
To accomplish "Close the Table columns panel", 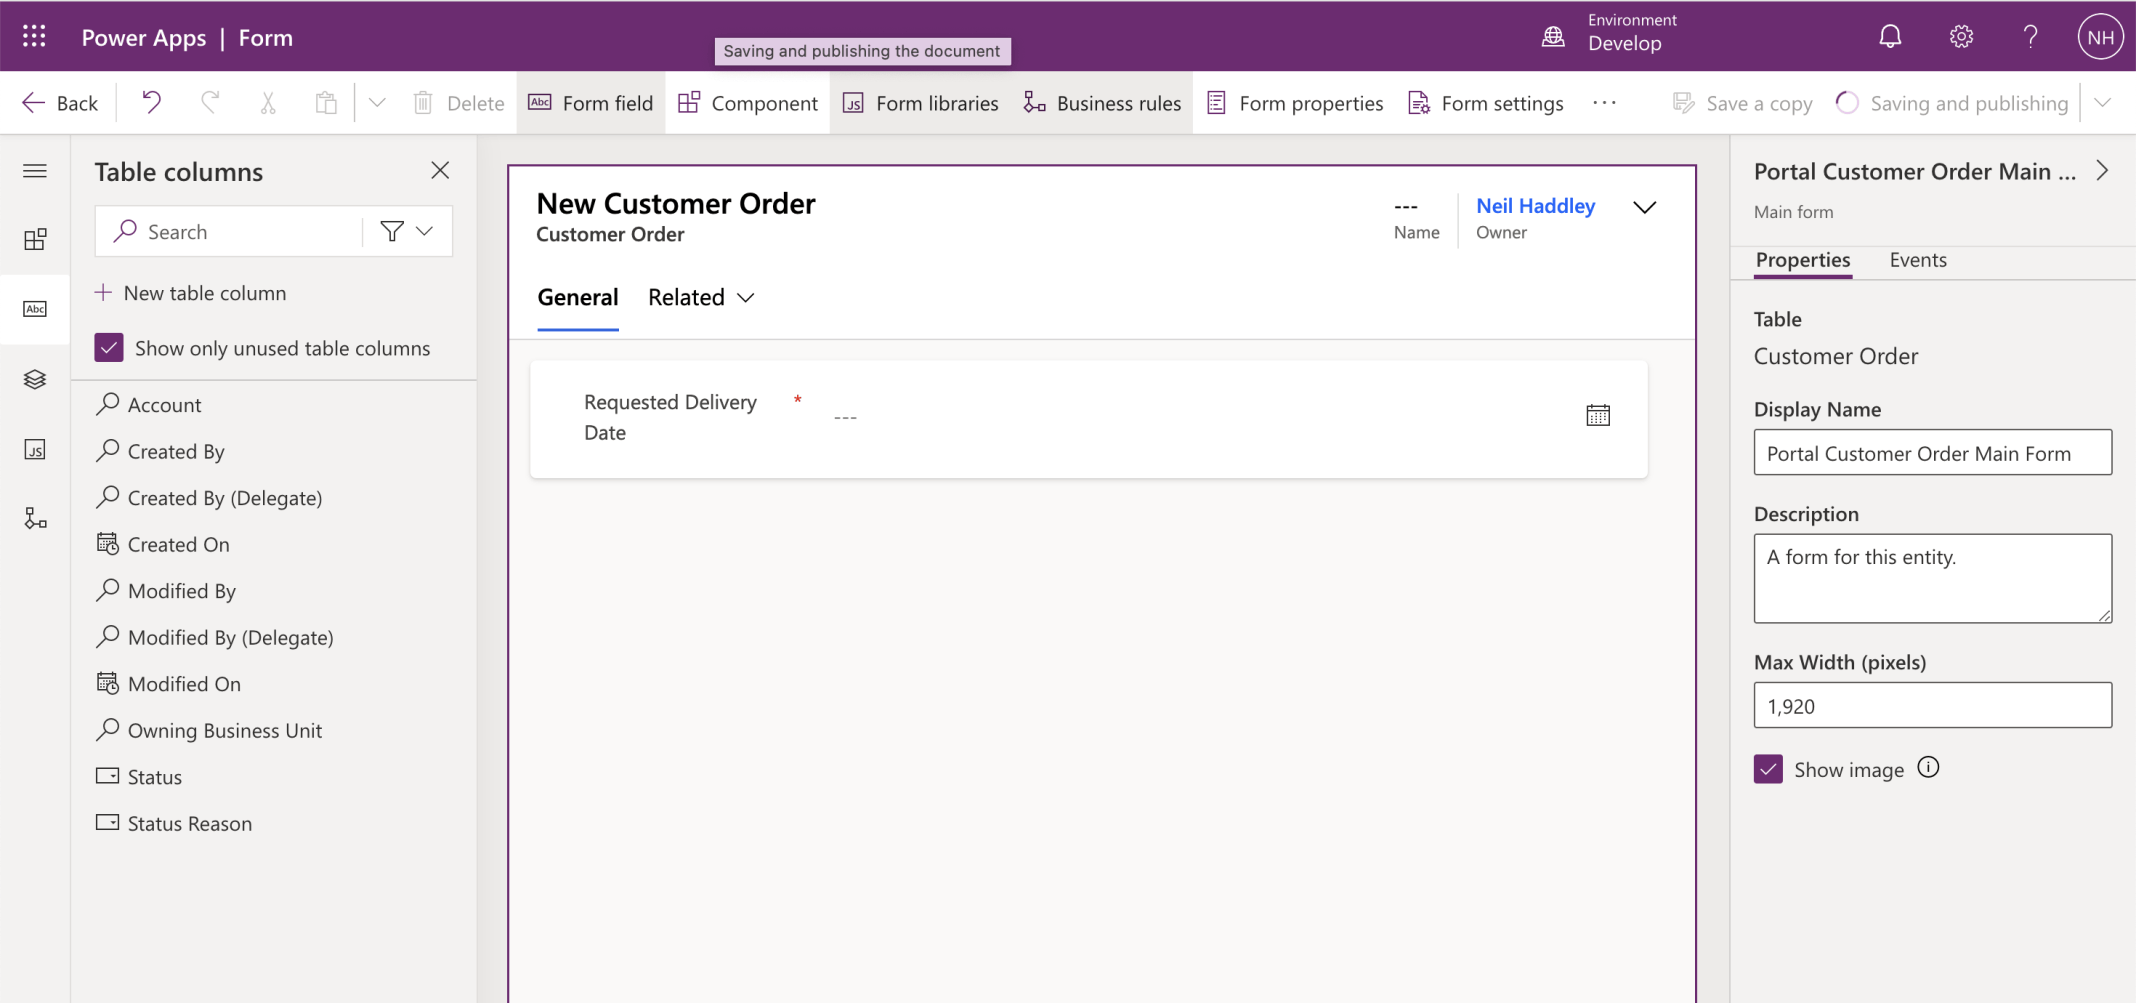I will [x=440, y=171].
